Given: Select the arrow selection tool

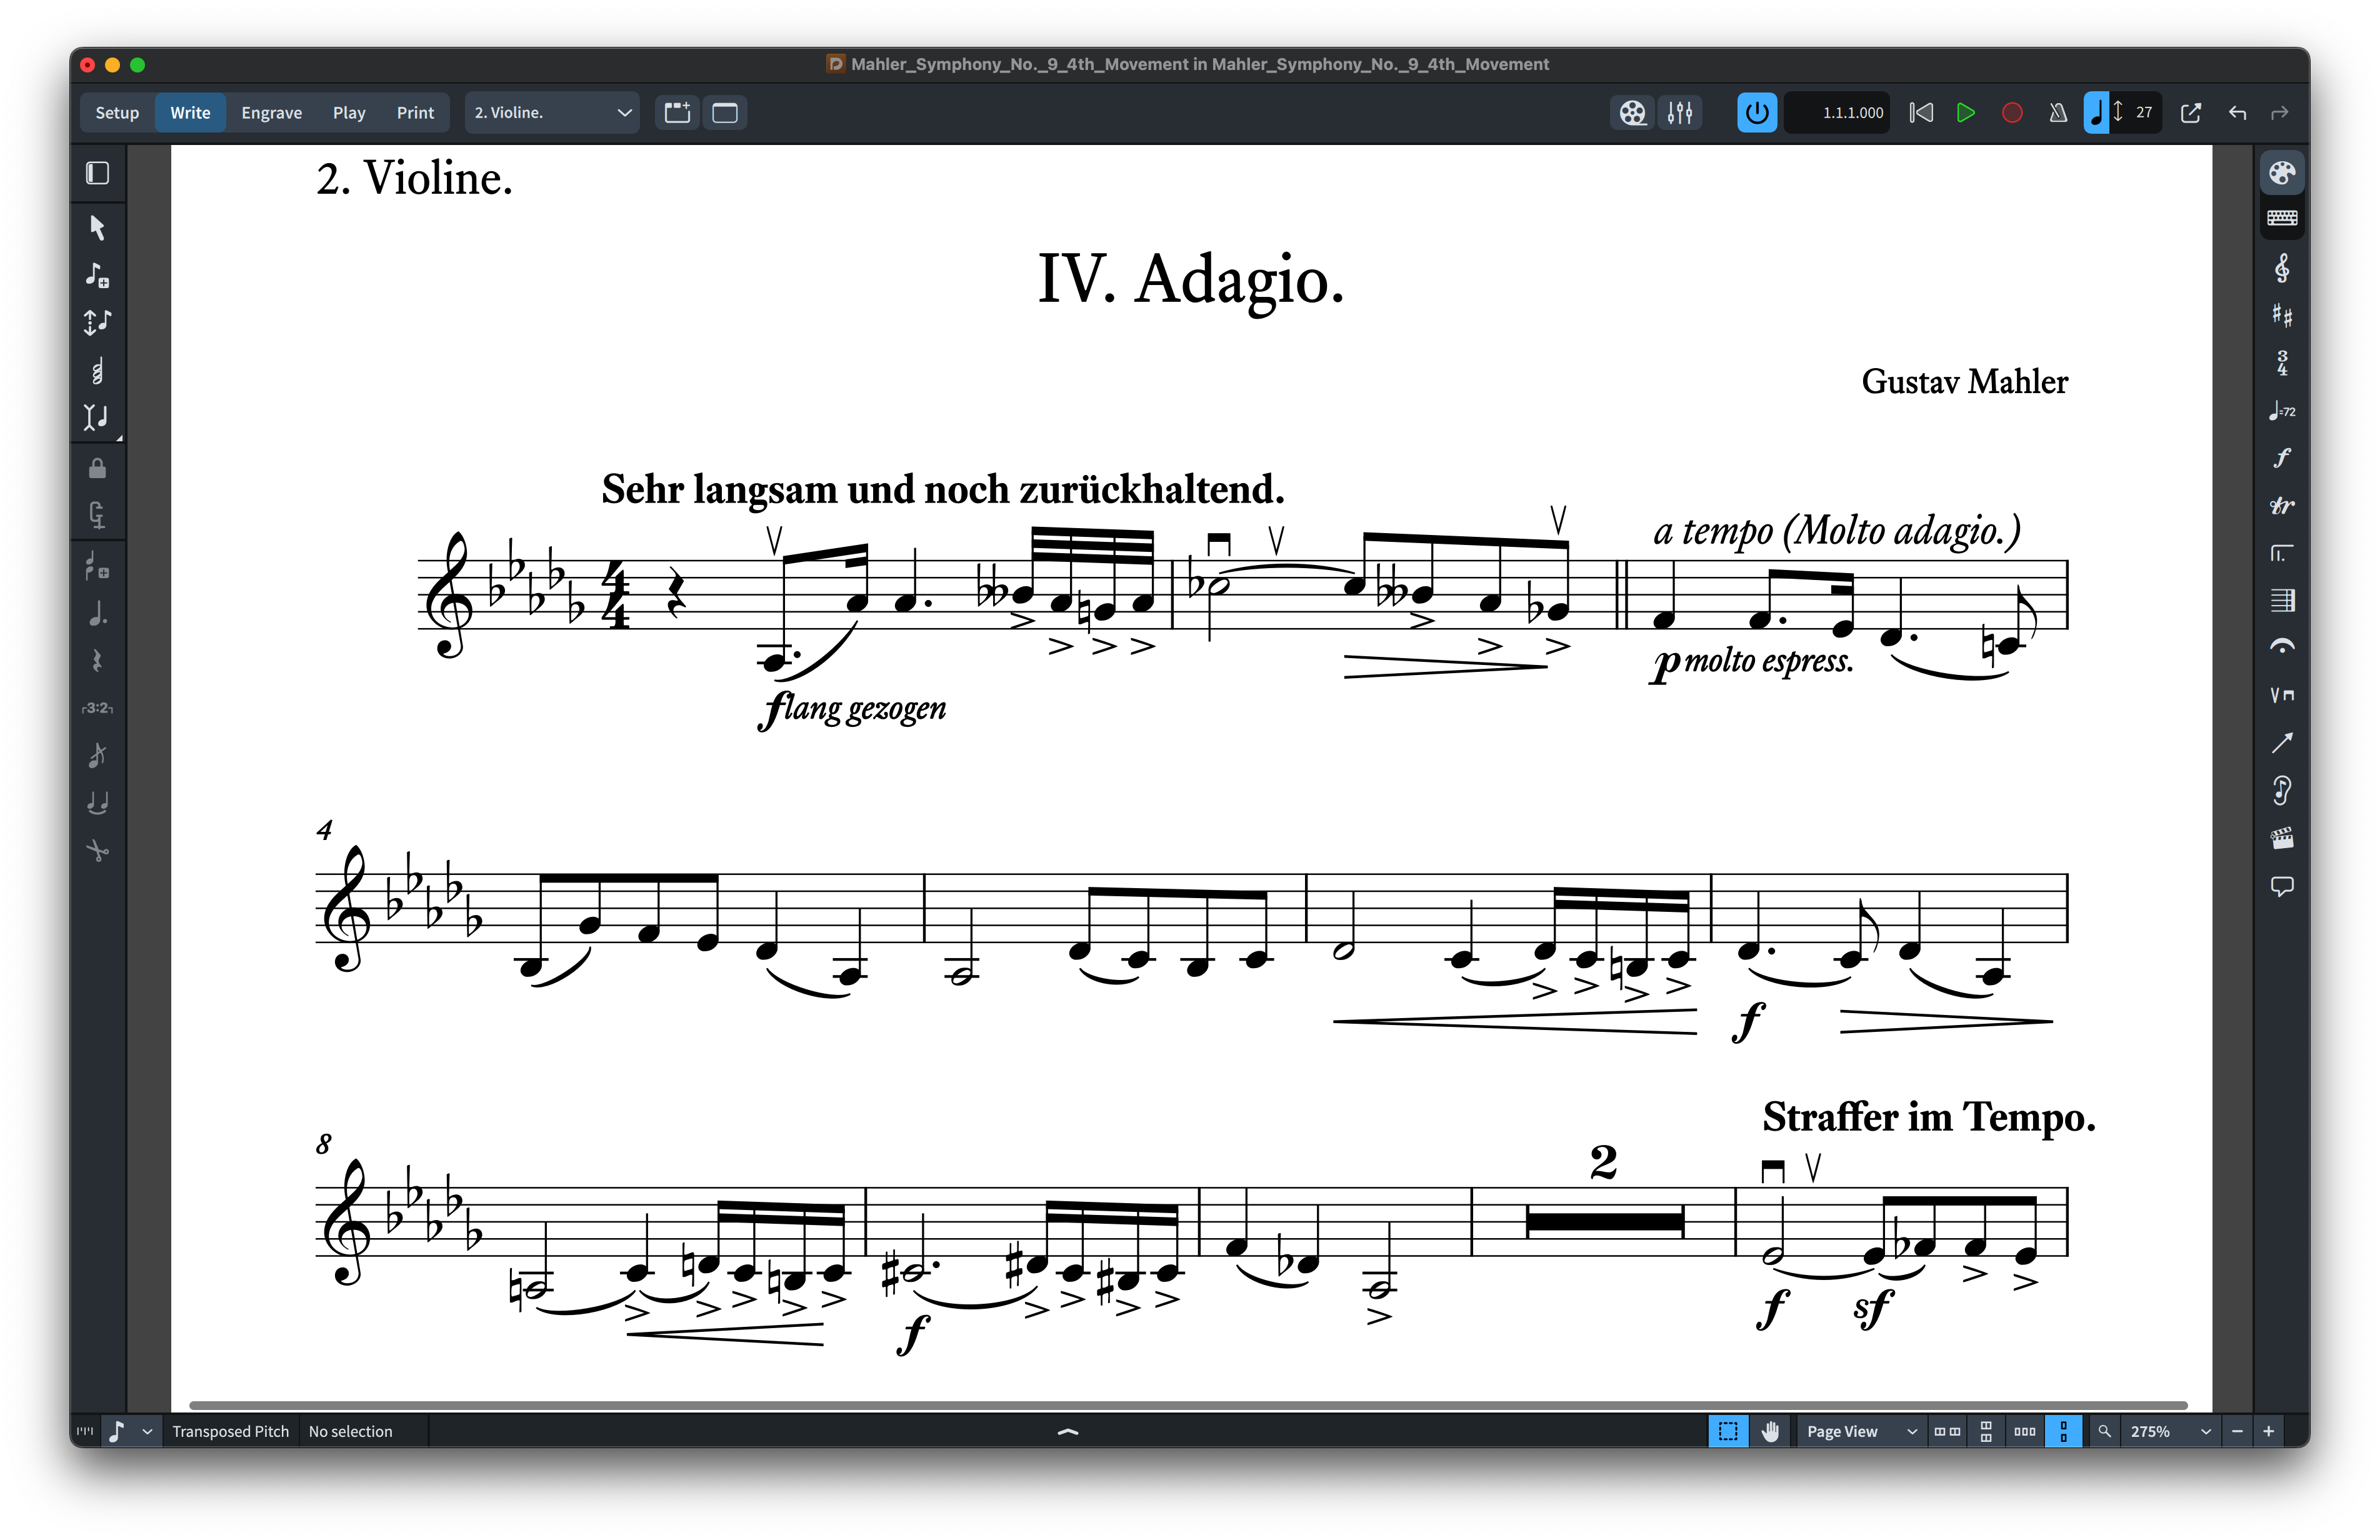Looking at the screenshot, I should [x=97, y=227].
